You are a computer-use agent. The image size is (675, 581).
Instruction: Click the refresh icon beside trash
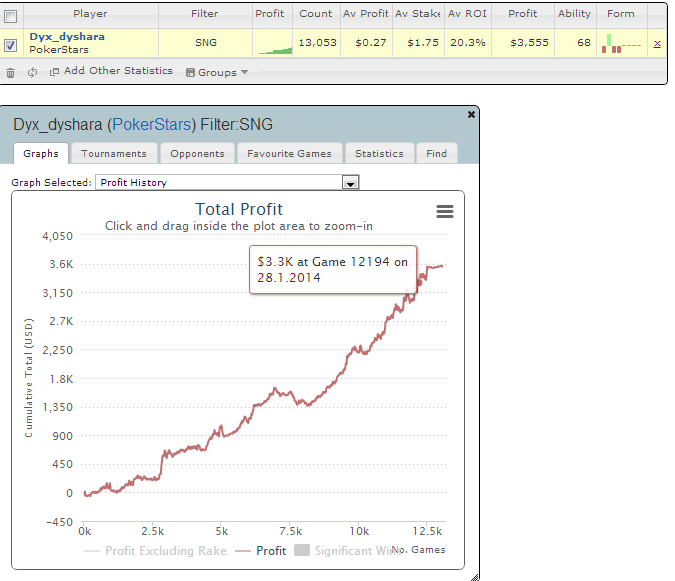pos(32,72)
